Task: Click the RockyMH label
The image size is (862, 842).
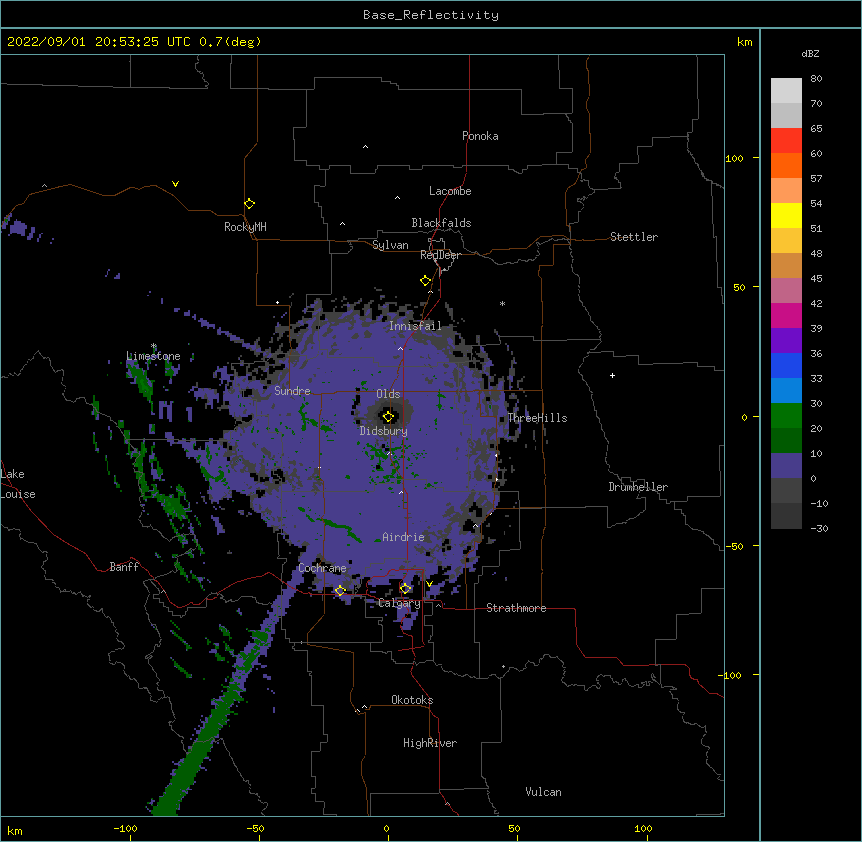Action: click(x=245, y=227)
